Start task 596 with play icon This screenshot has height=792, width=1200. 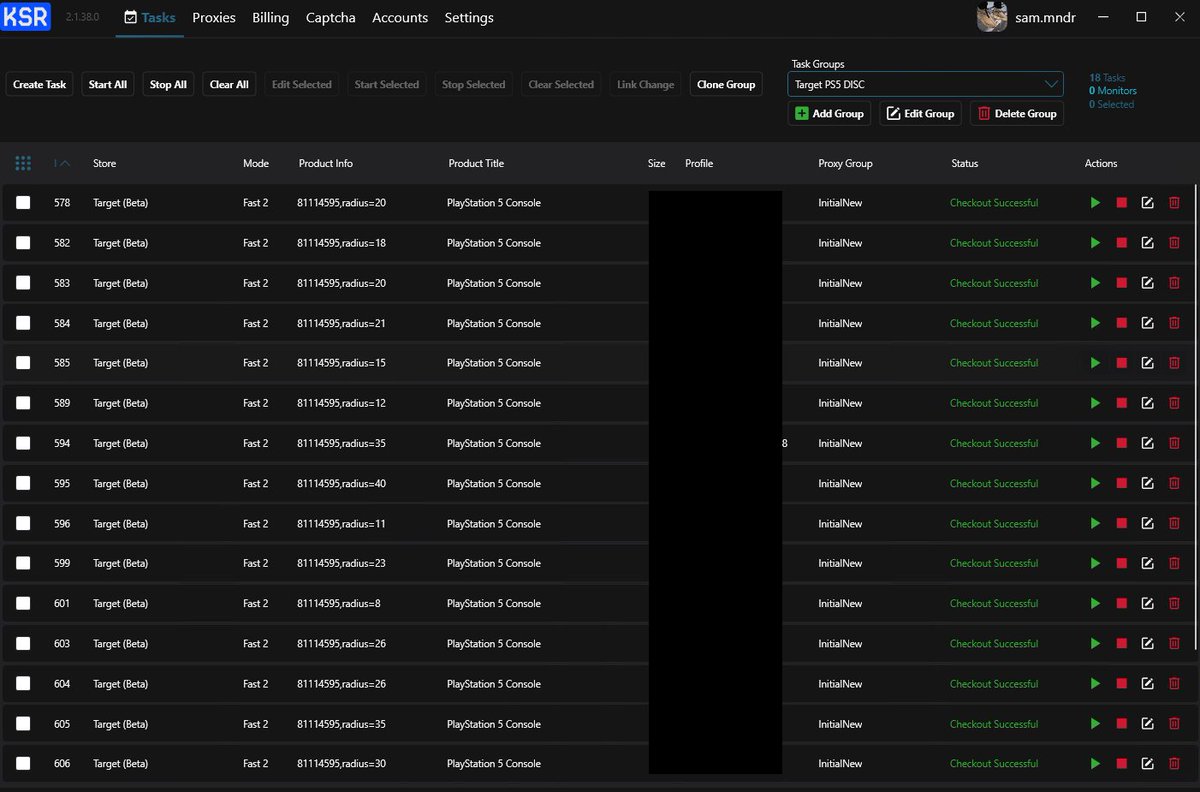1096,523
